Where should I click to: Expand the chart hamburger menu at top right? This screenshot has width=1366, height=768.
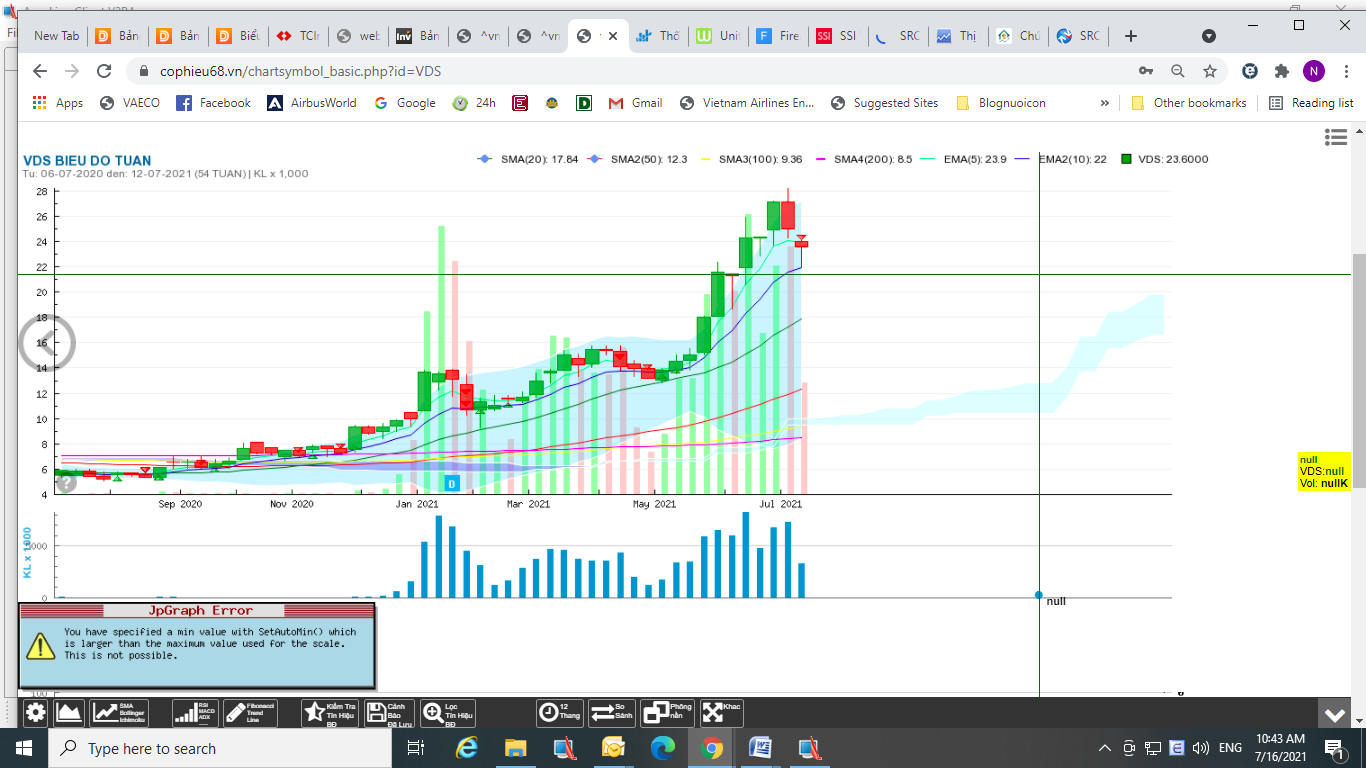[1335, 137]
